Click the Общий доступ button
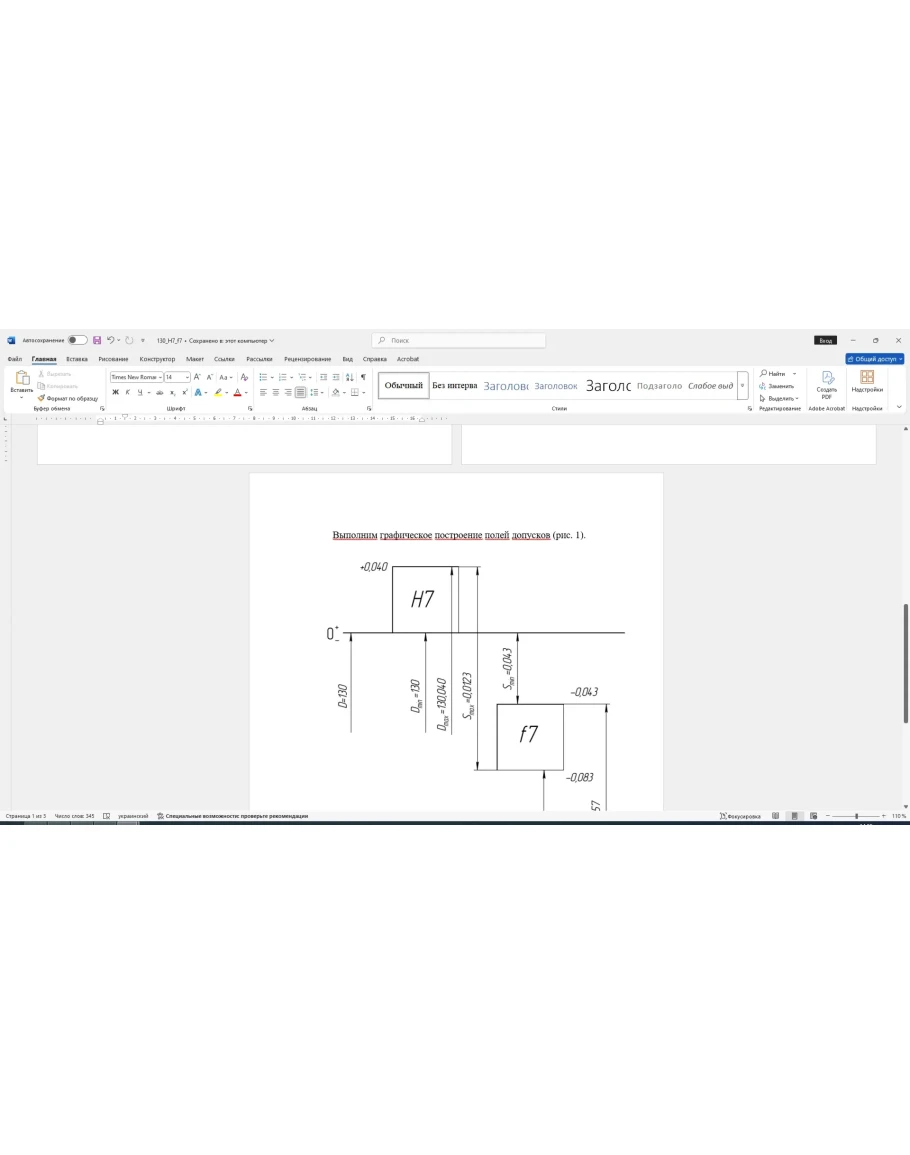The width and height of the screenshot is (910, 1155). (x=874, y=359)
